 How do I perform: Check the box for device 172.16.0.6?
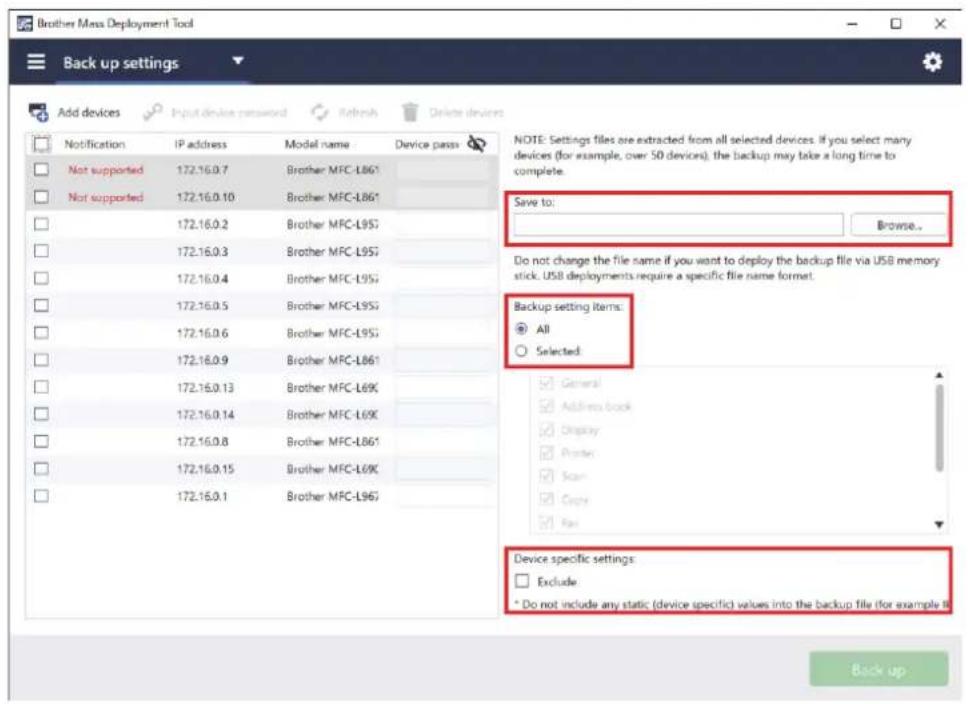click(41, 332)
